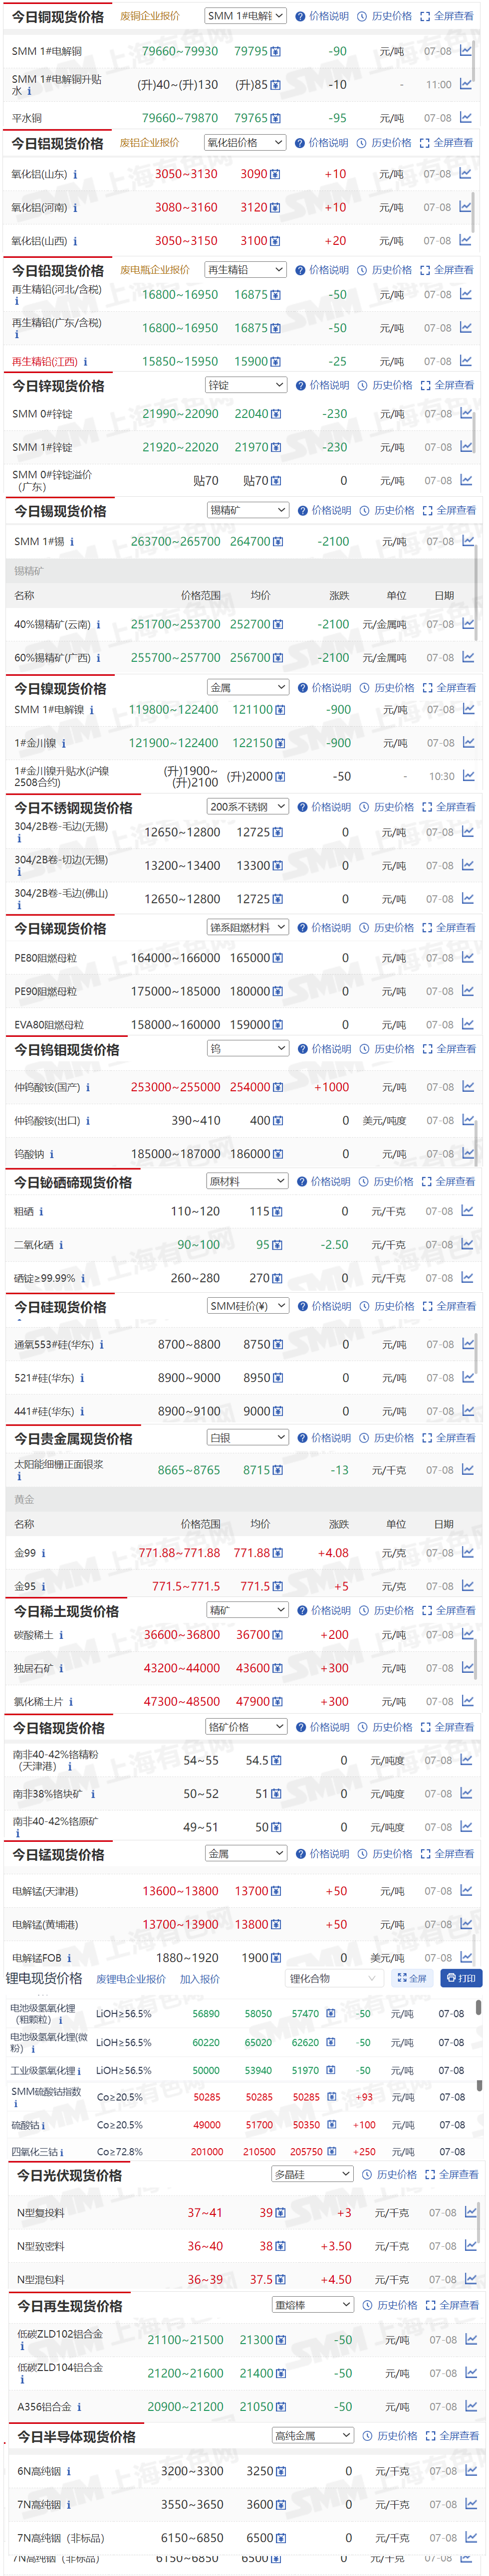Open chart icon for 金99 row
This screenshot has height=2576, width=489.
click(x=468, y=1552)
